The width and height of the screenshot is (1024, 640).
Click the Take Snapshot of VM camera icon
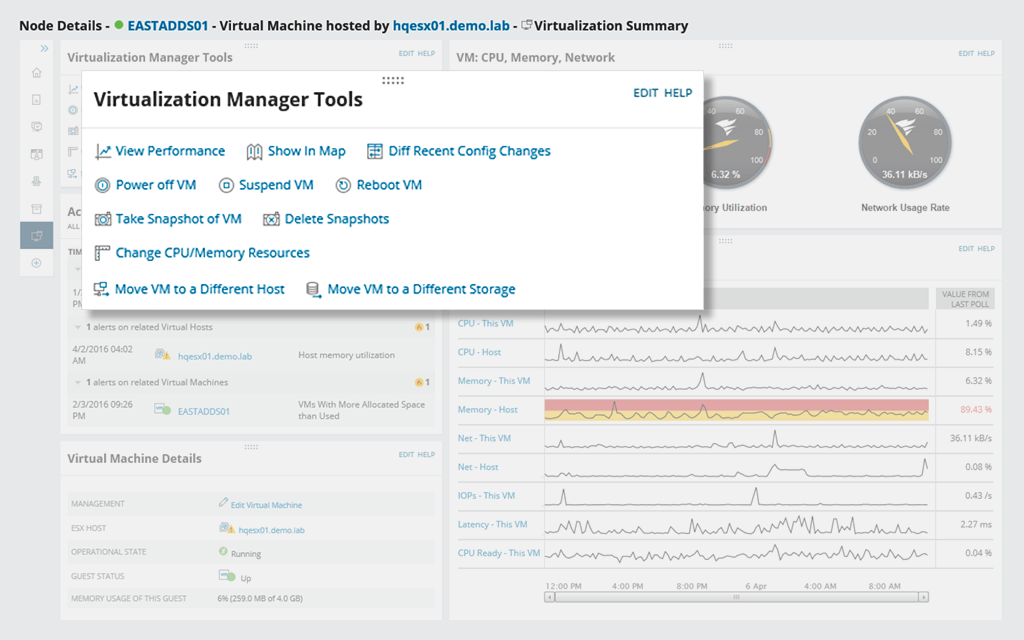point(102,219)
